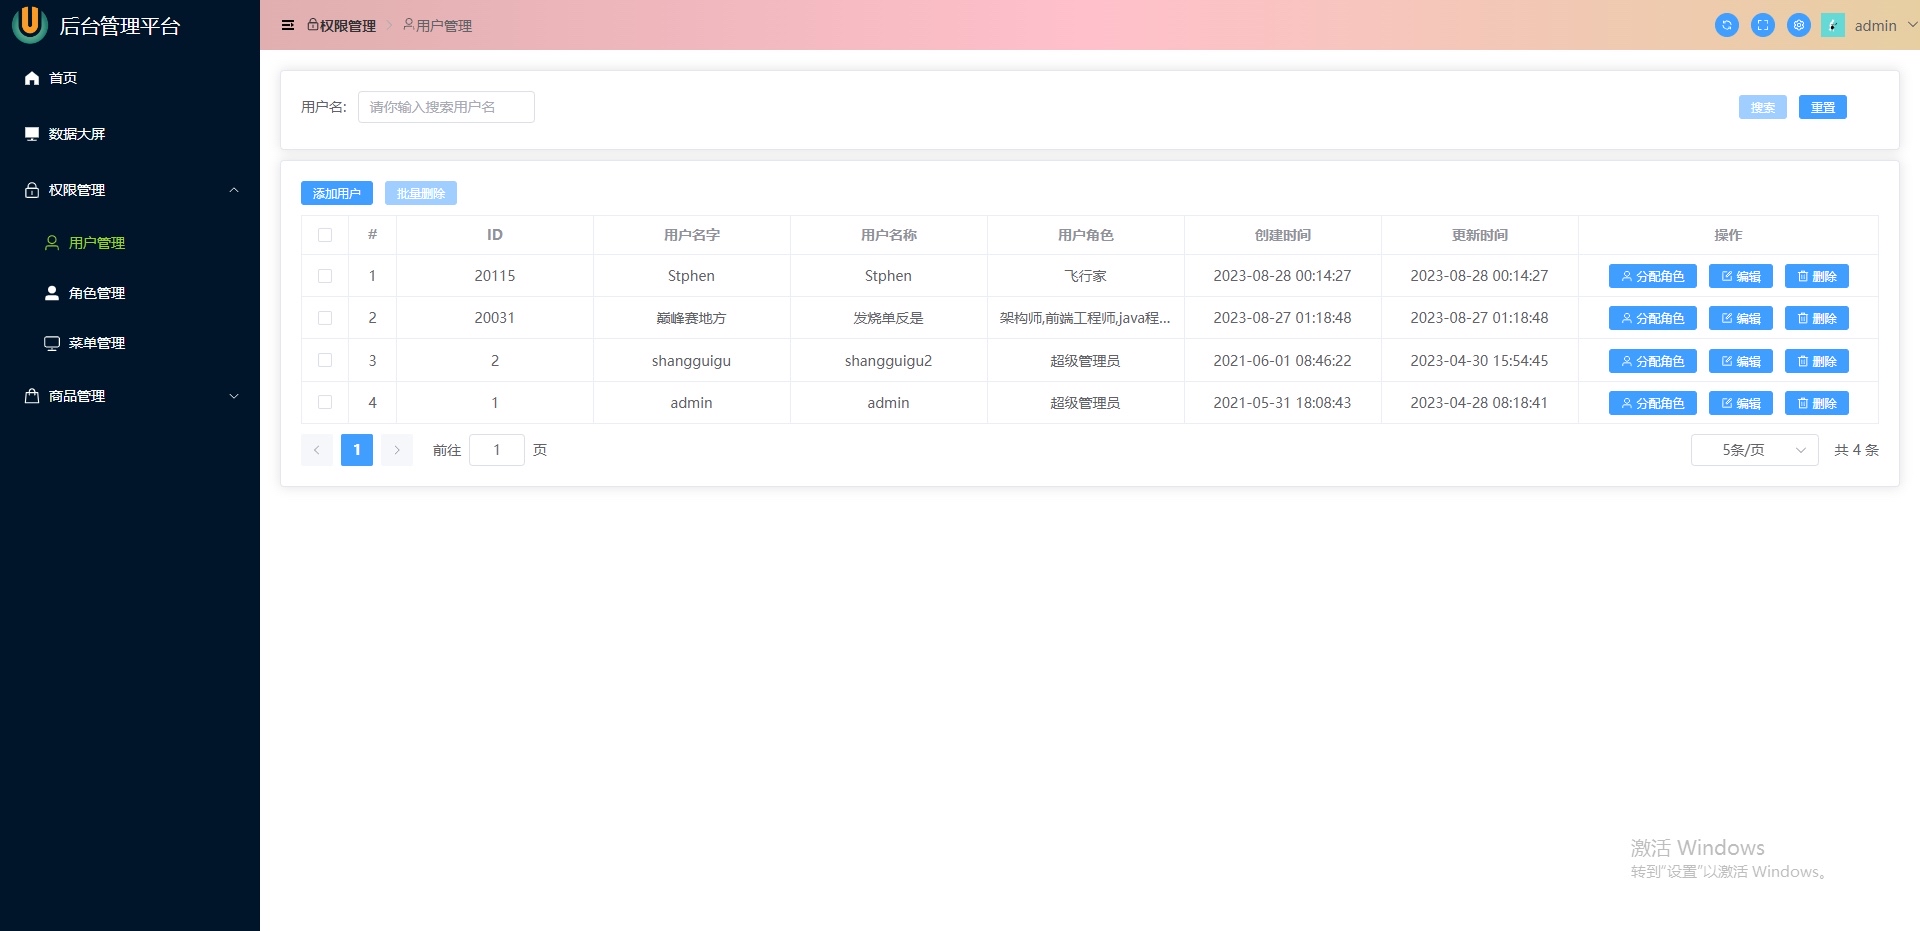This screenshot has height=931, width=1920.
Task: Edit the admin user row
Action: coord(1740,403)
